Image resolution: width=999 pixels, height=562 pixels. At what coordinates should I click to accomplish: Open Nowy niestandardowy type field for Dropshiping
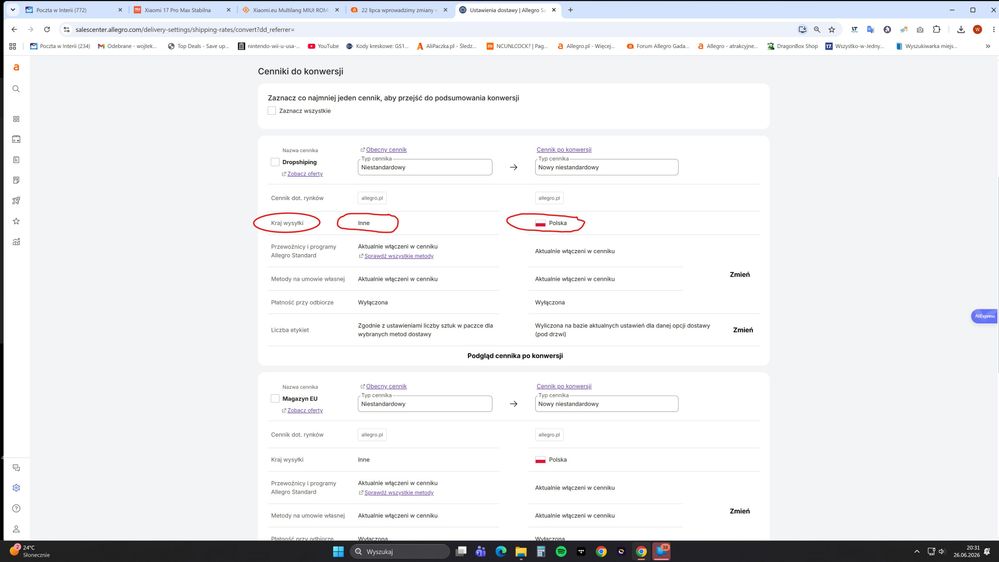click(x=607, y=167)
